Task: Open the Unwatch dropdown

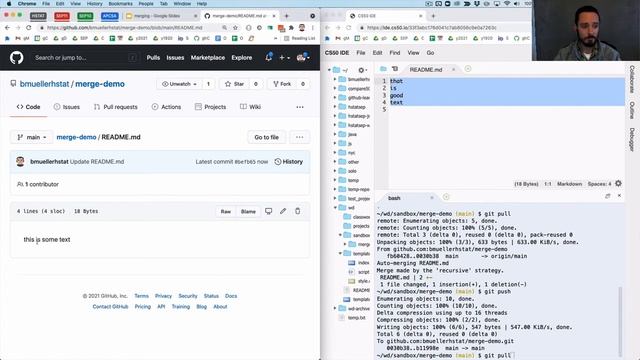Action: point(179,84)
